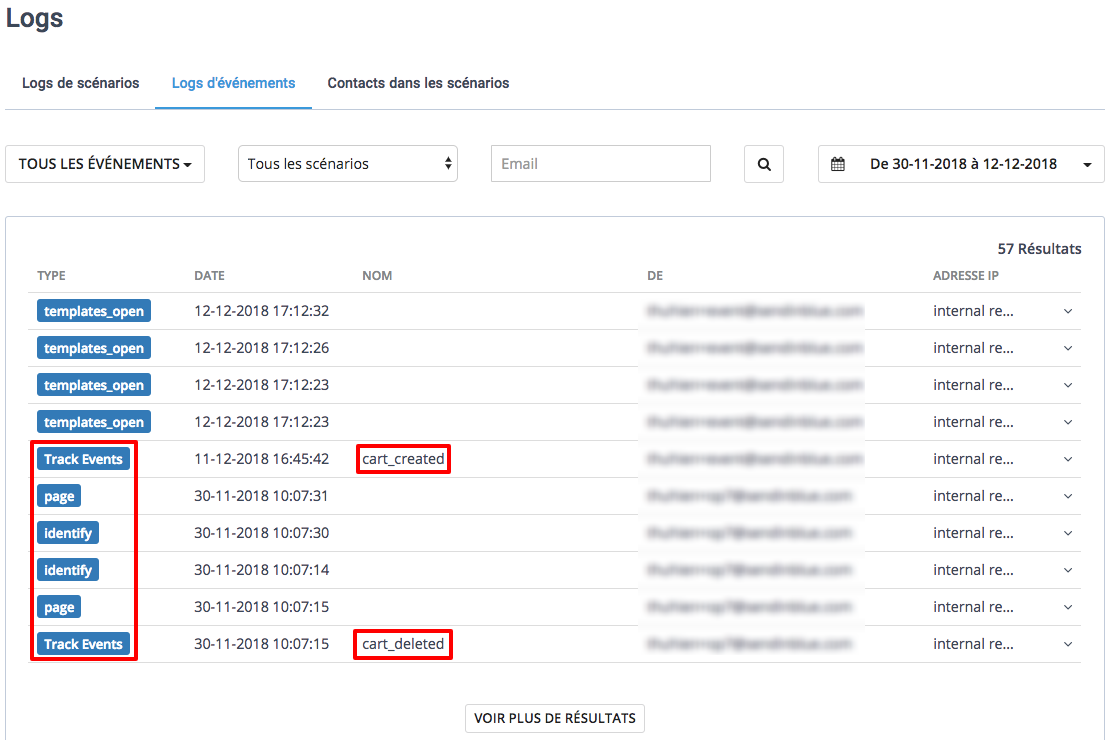Click into the Email input field
This screenshot has height=740, width=1110.
(601, 164)
